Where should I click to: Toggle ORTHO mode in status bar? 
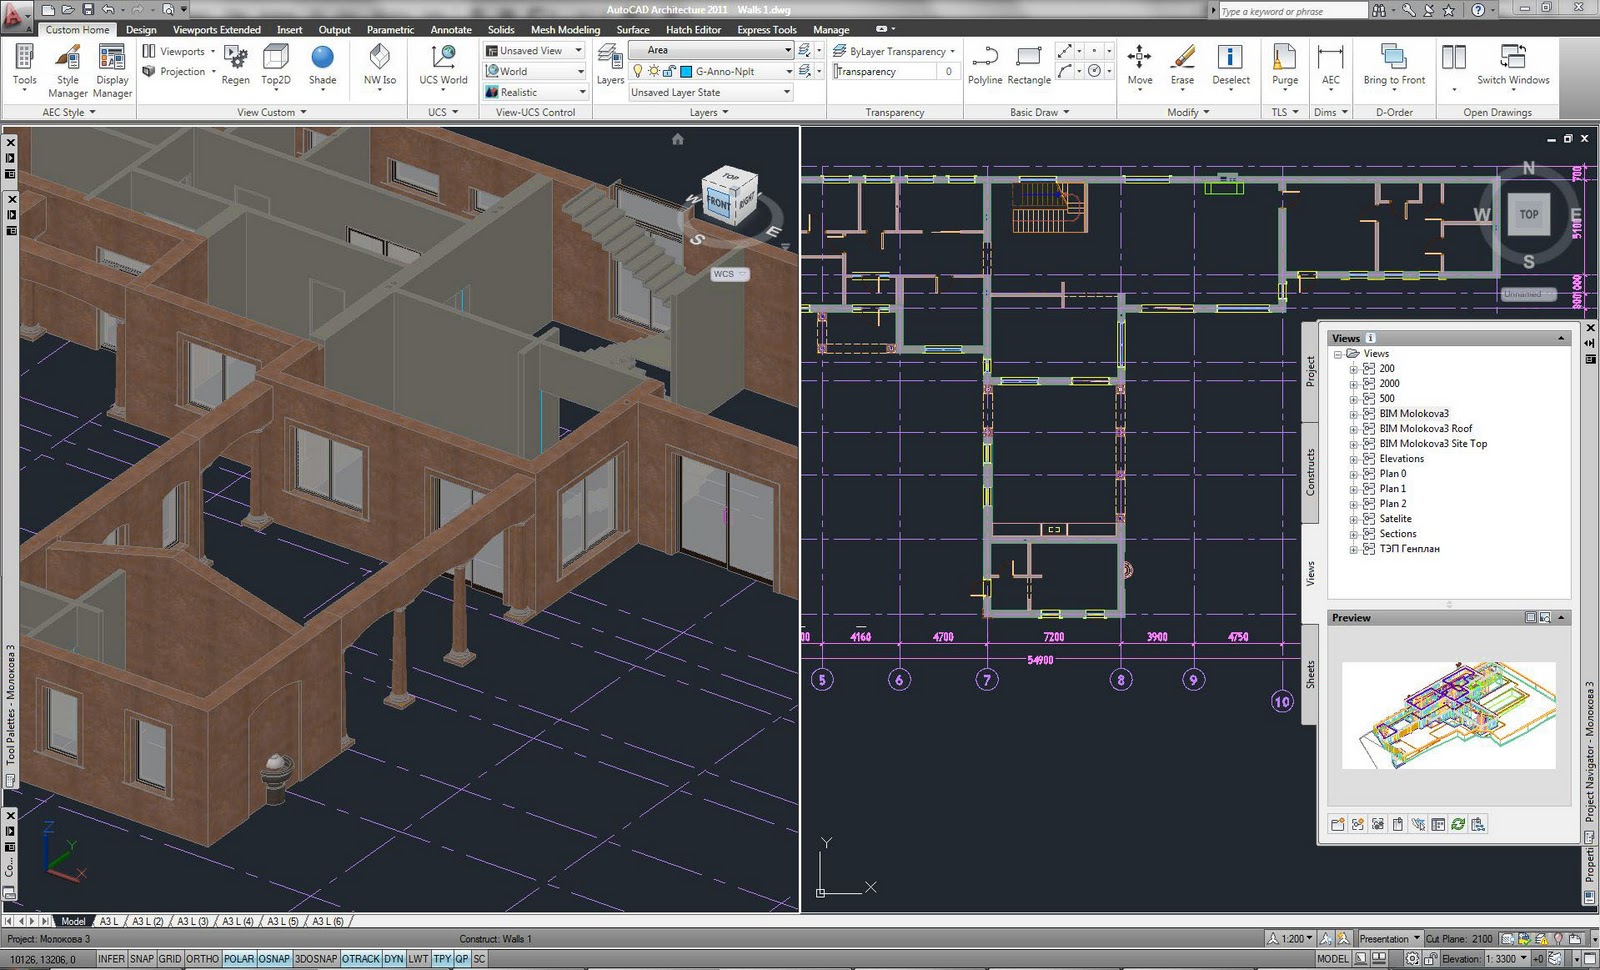(202, 959)
